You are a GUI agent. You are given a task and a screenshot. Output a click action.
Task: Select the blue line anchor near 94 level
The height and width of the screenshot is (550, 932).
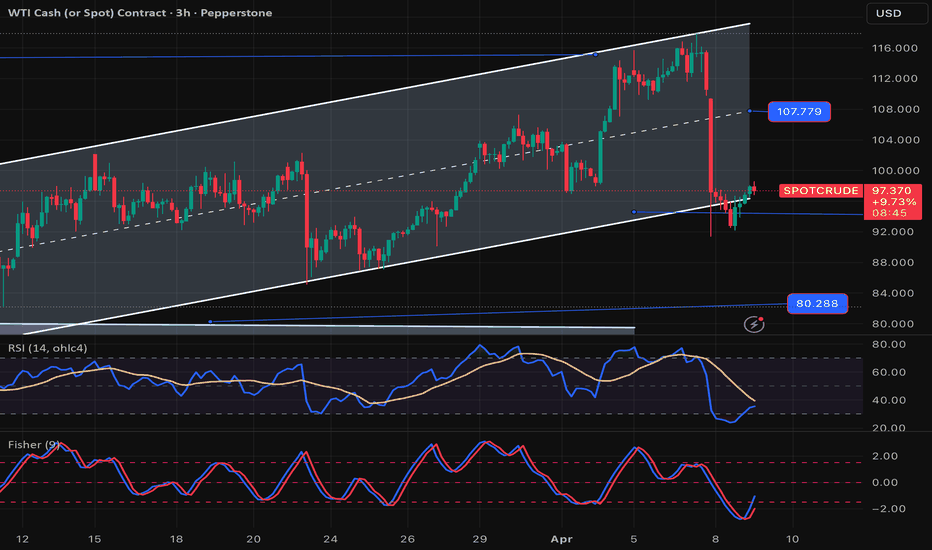(x=634, y=211)
